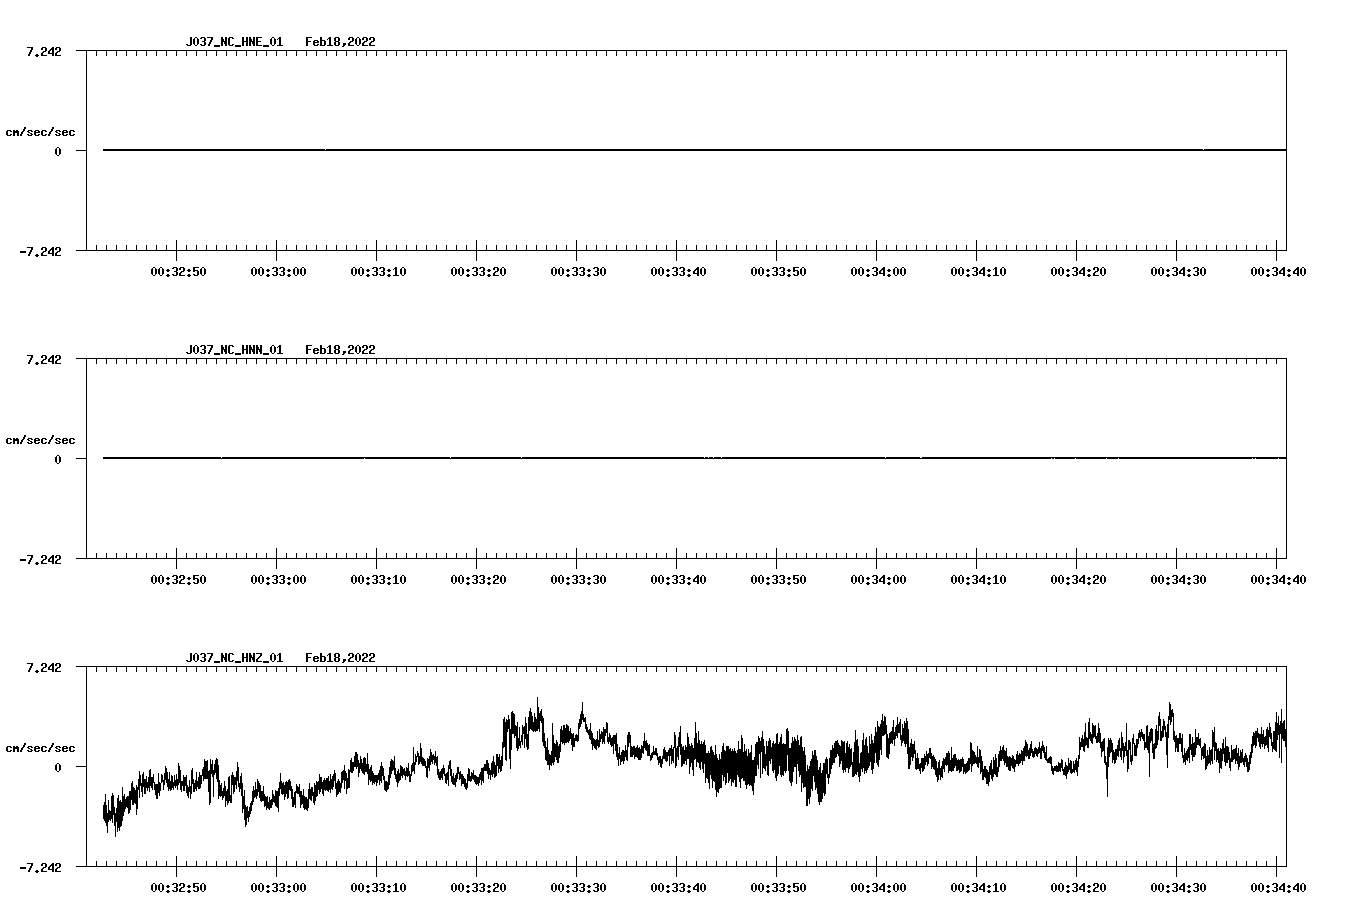1358x924 pixels.
Task: Select 00:33:00 time label below HNZ plot
Action: click(x=278, y=887)
